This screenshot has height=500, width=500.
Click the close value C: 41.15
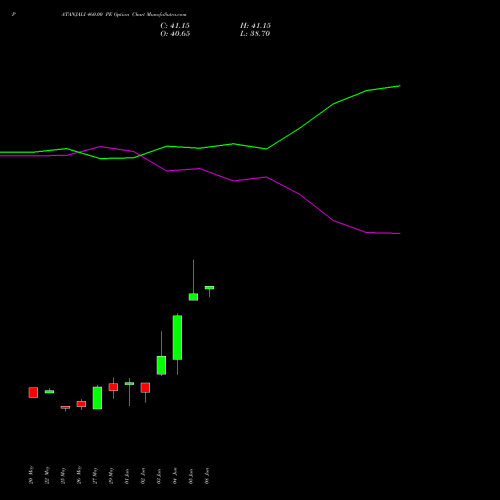175,26
